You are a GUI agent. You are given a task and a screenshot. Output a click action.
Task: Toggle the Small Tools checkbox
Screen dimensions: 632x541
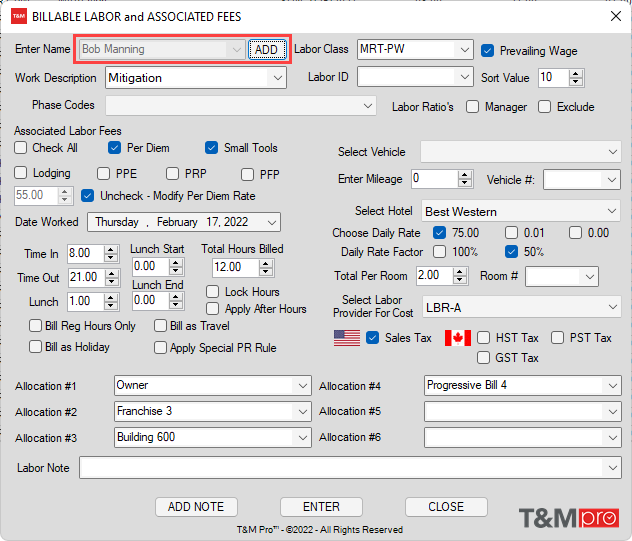211,148
